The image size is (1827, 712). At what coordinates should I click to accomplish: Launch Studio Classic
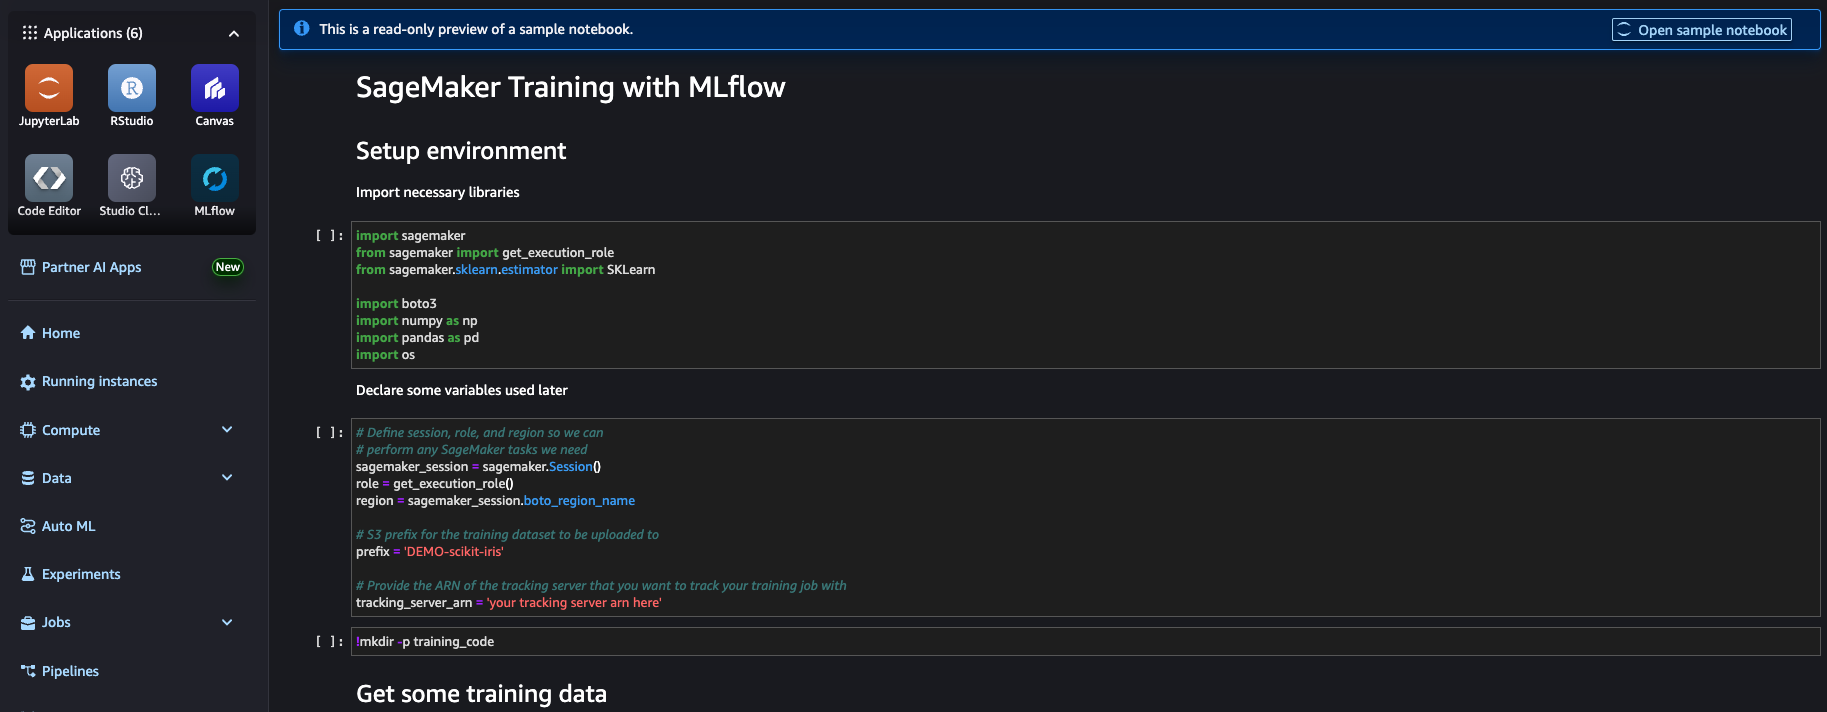[131, 186]
